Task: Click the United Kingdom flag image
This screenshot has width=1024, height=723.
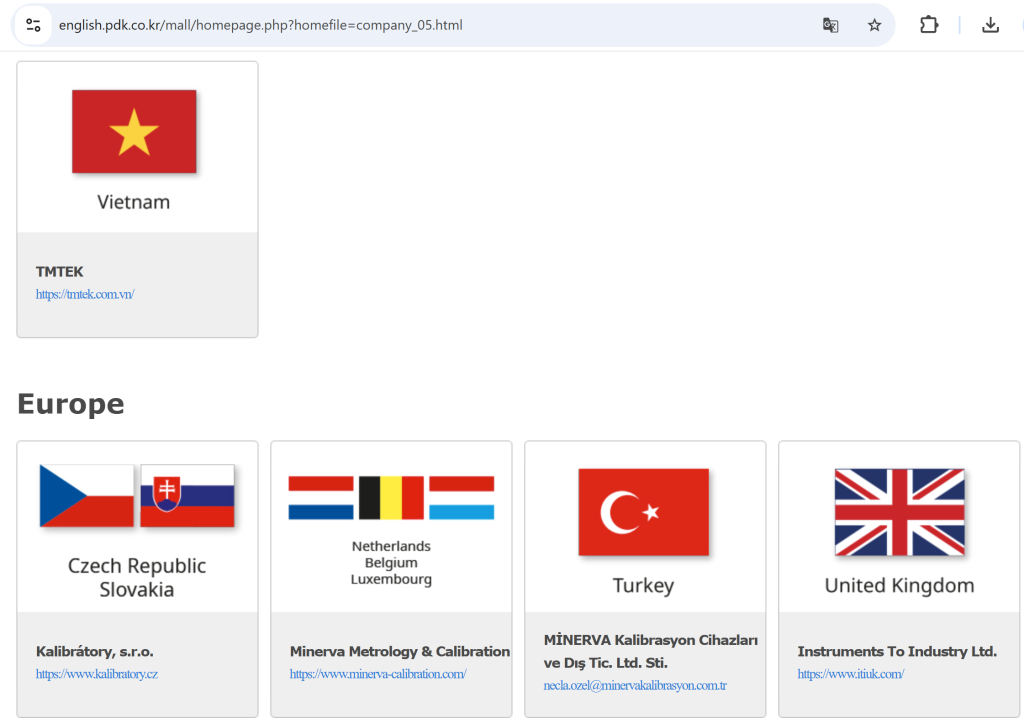Action: (x=899, y=512)
